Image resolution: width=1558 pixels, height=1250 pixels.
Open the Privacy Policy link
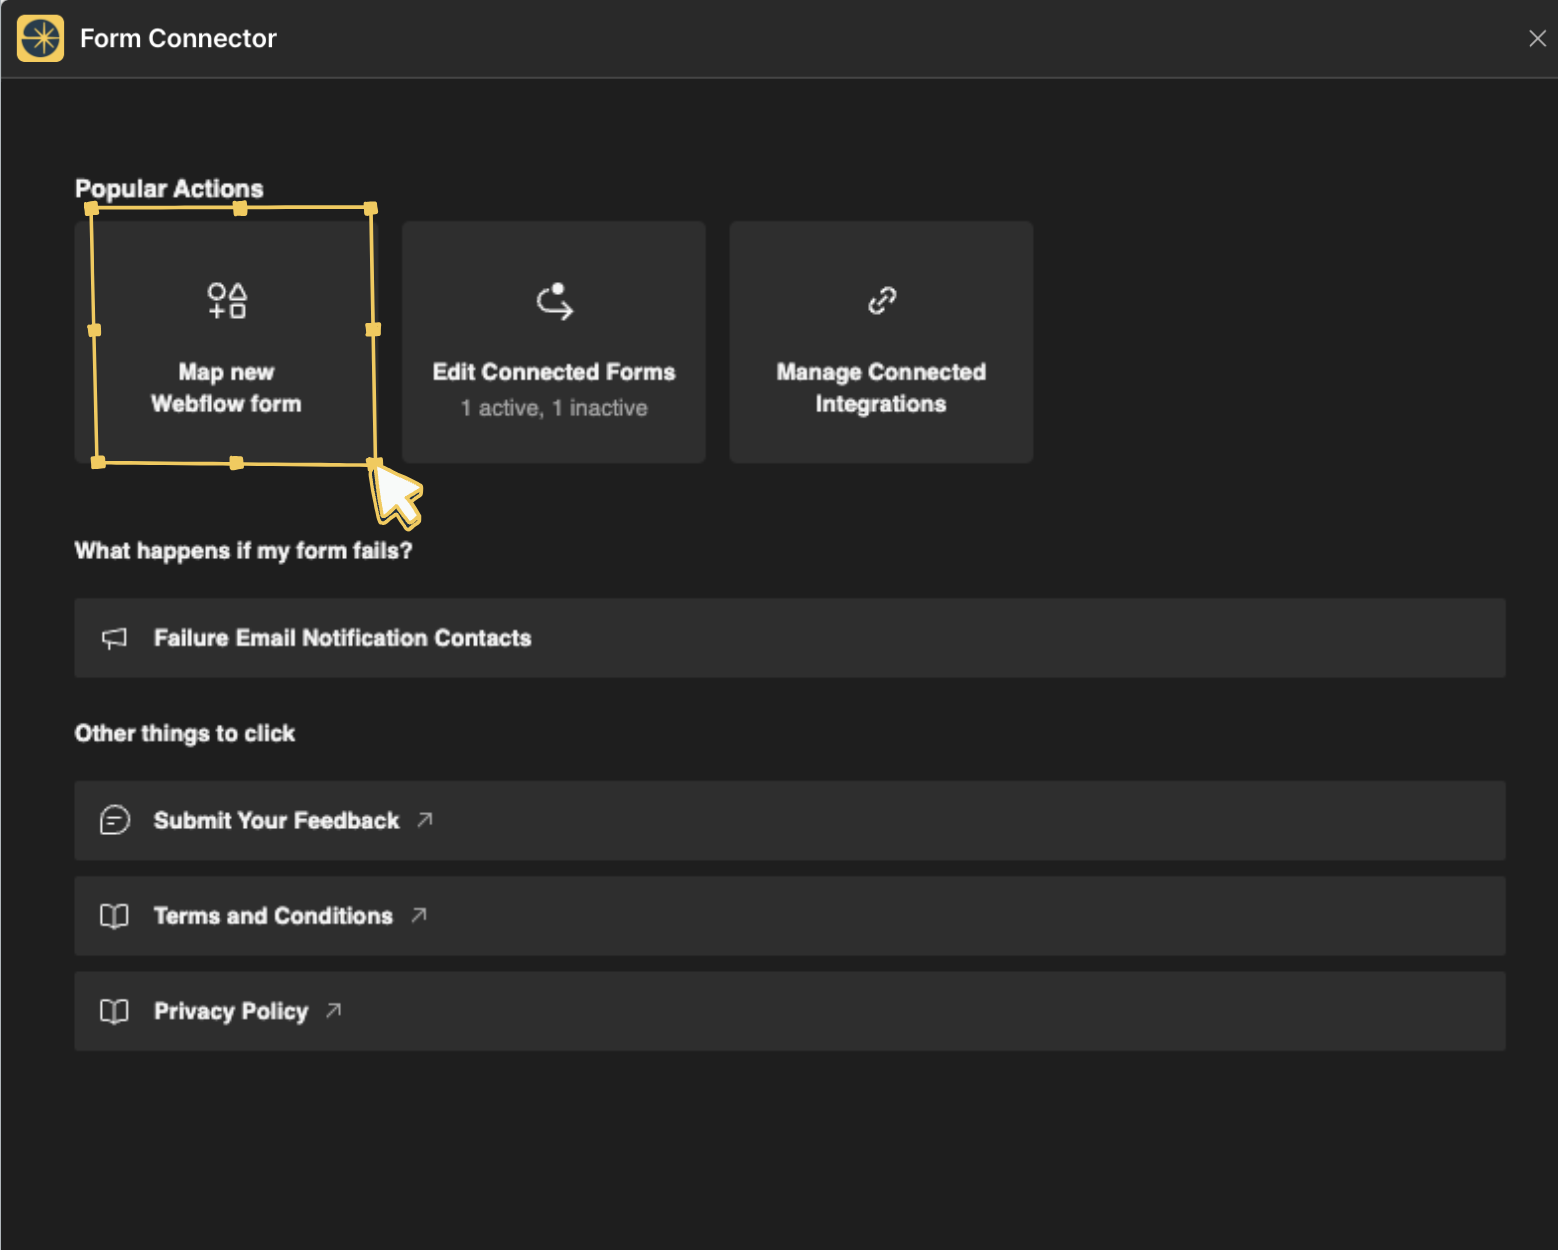pyautogui.click(x=231, y=1011)
